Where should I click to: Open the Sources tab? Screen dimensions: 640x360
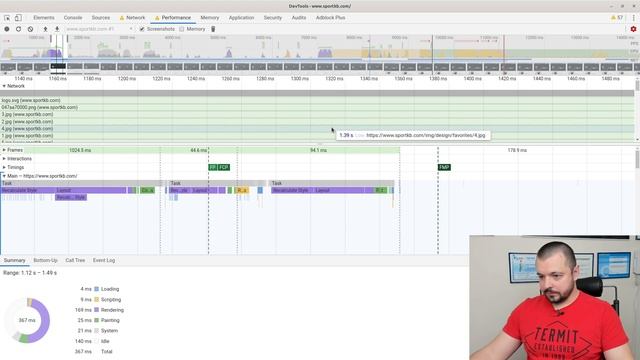pos(100,18)
